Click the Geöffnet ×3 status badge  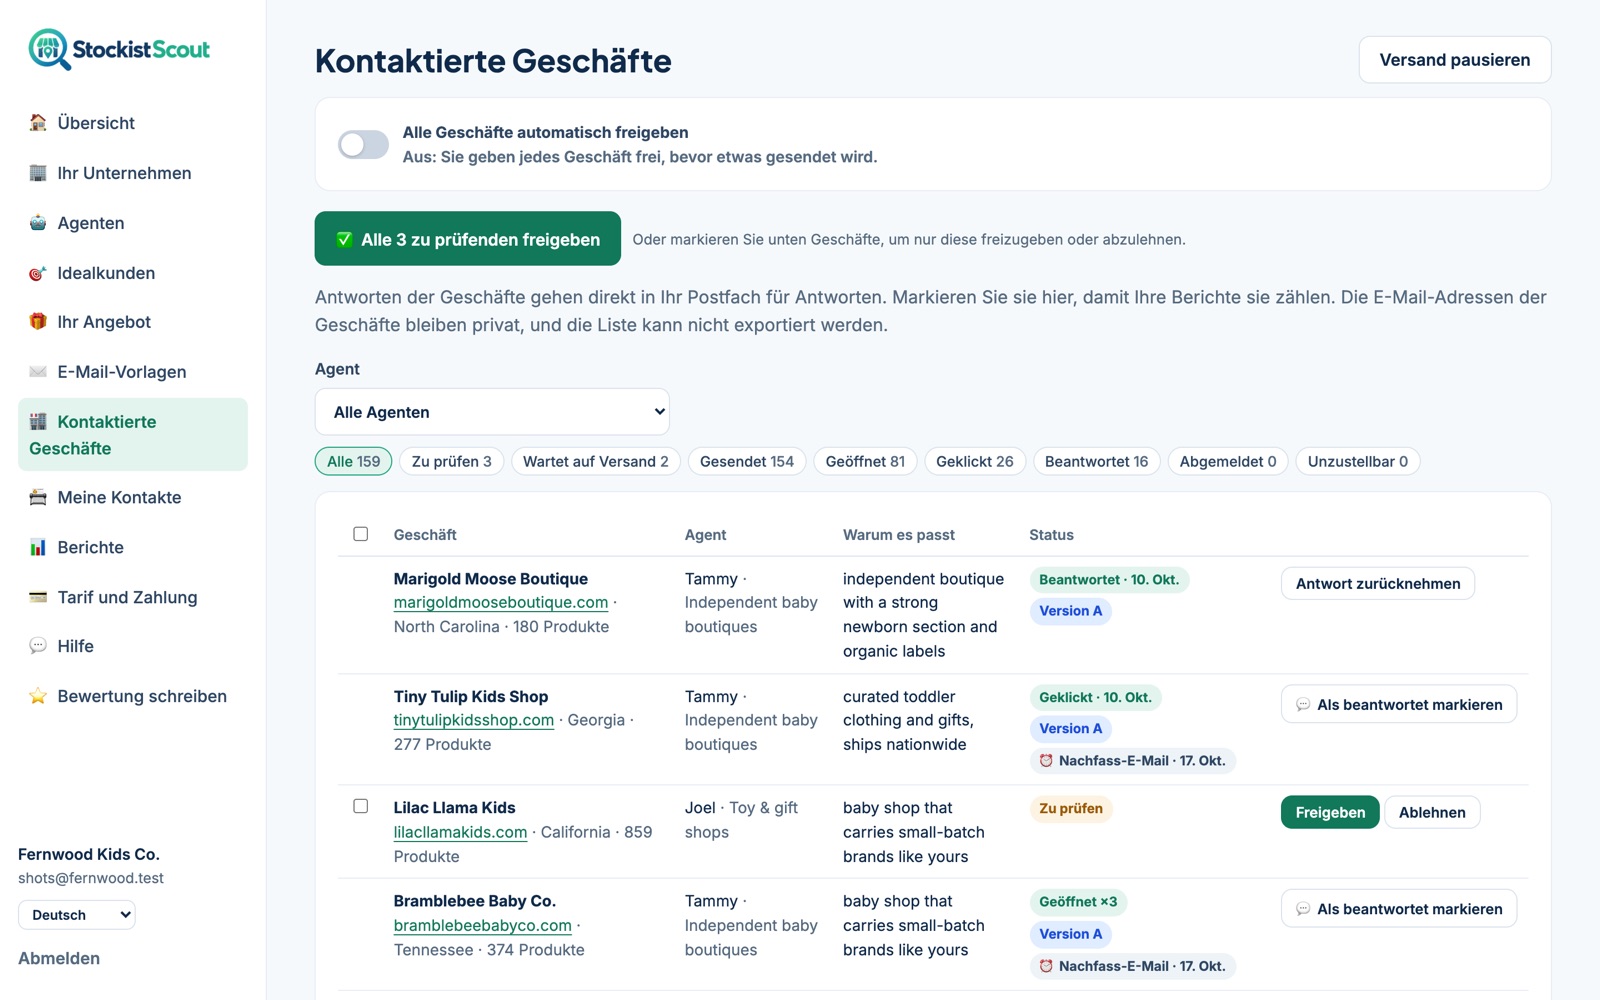pyautogui.click(x=1078, y=902)
